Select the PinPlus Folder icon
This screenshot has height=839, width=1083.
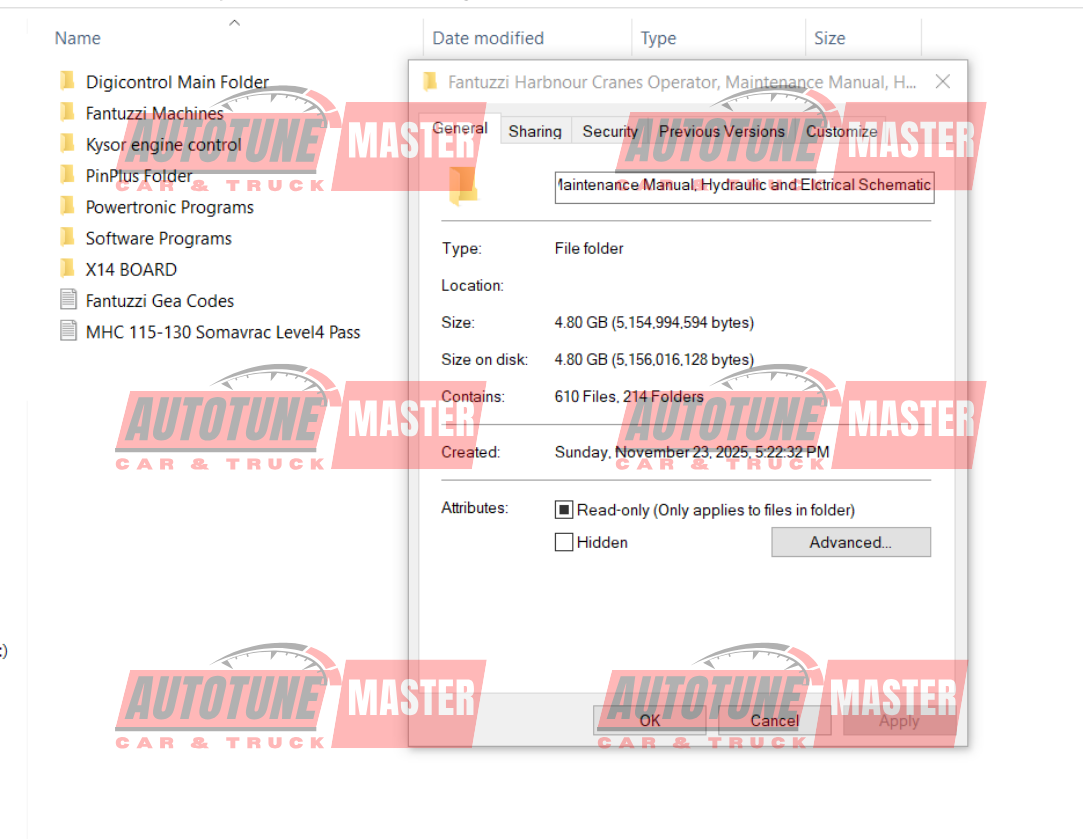pyautogui.click(x=68, y=175)
